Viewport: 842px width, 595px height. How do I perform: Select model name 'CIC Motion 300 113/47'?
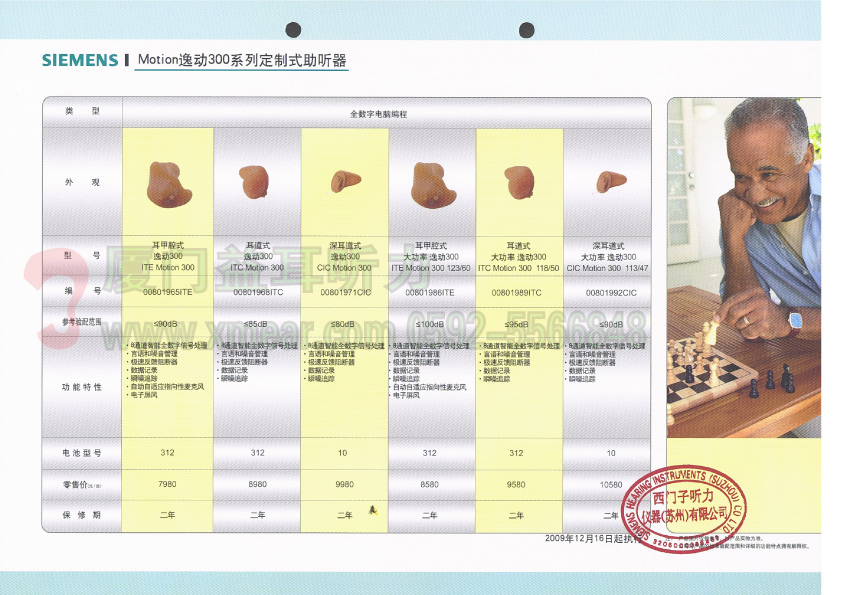(x=607, y=268)
